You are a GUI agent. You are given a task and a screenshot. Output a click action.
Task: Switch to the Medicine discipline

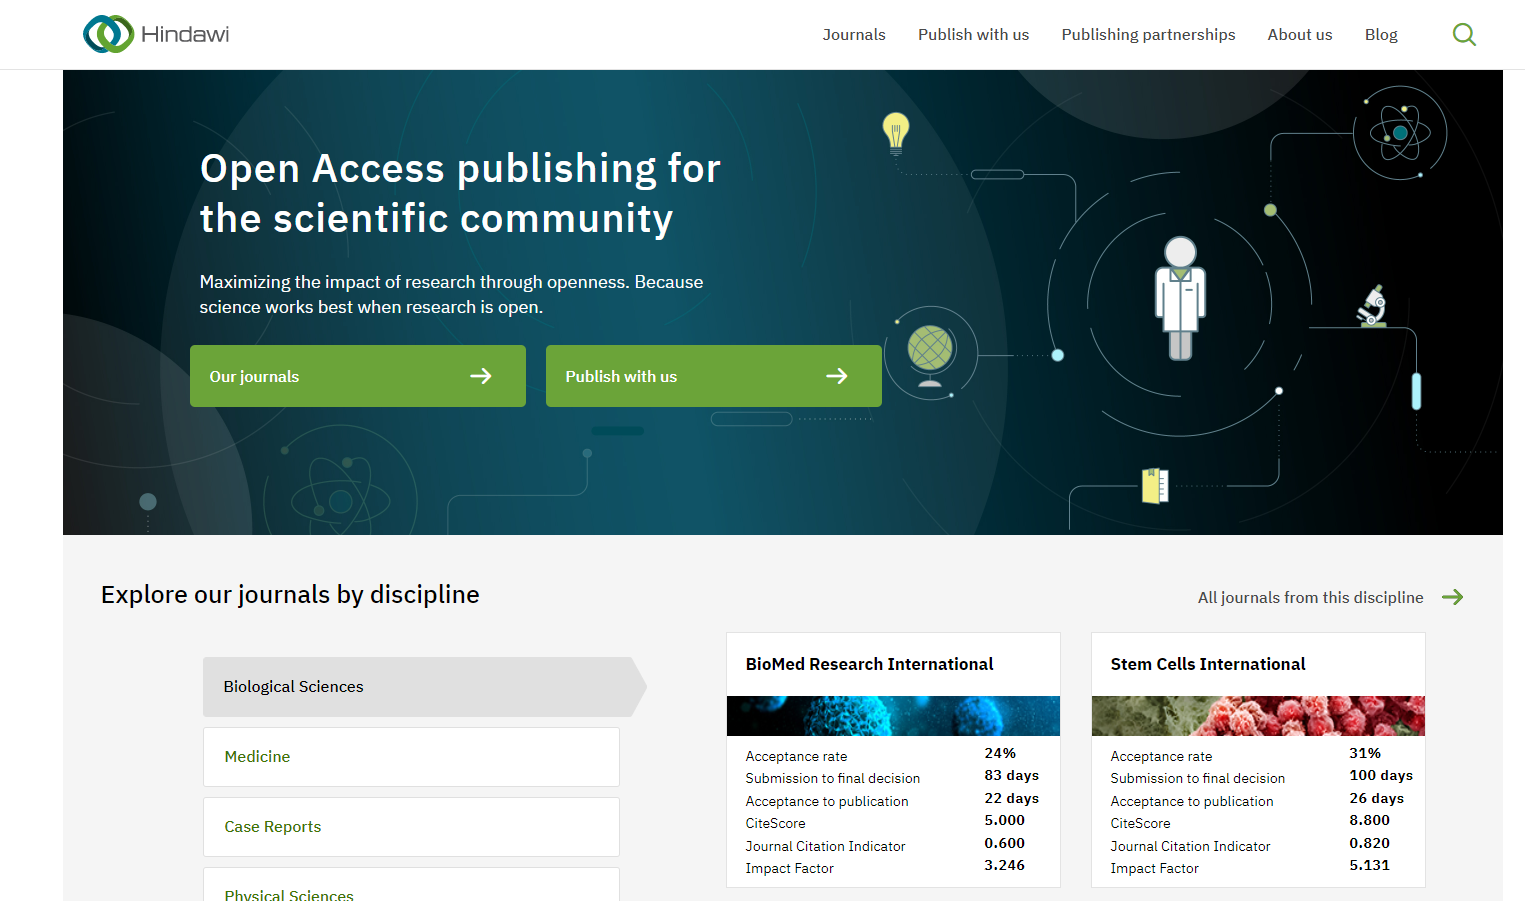click(x=257, y=756)
